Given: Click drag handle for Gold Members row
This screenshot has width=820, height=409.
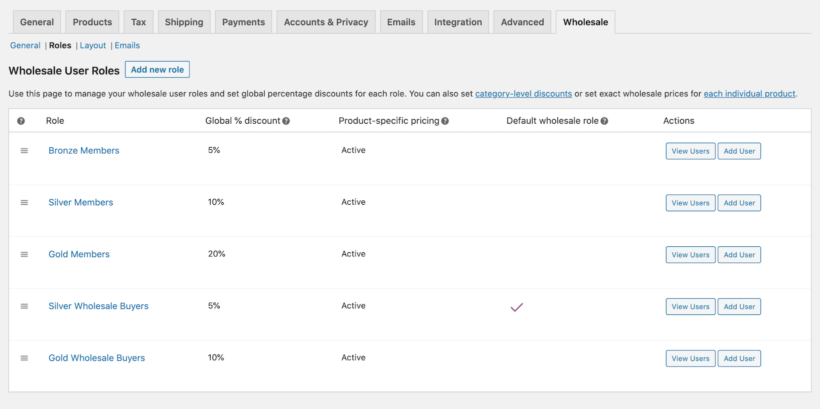Looking at the screenshot, I should pyautogui.click(x=24, y=254).
